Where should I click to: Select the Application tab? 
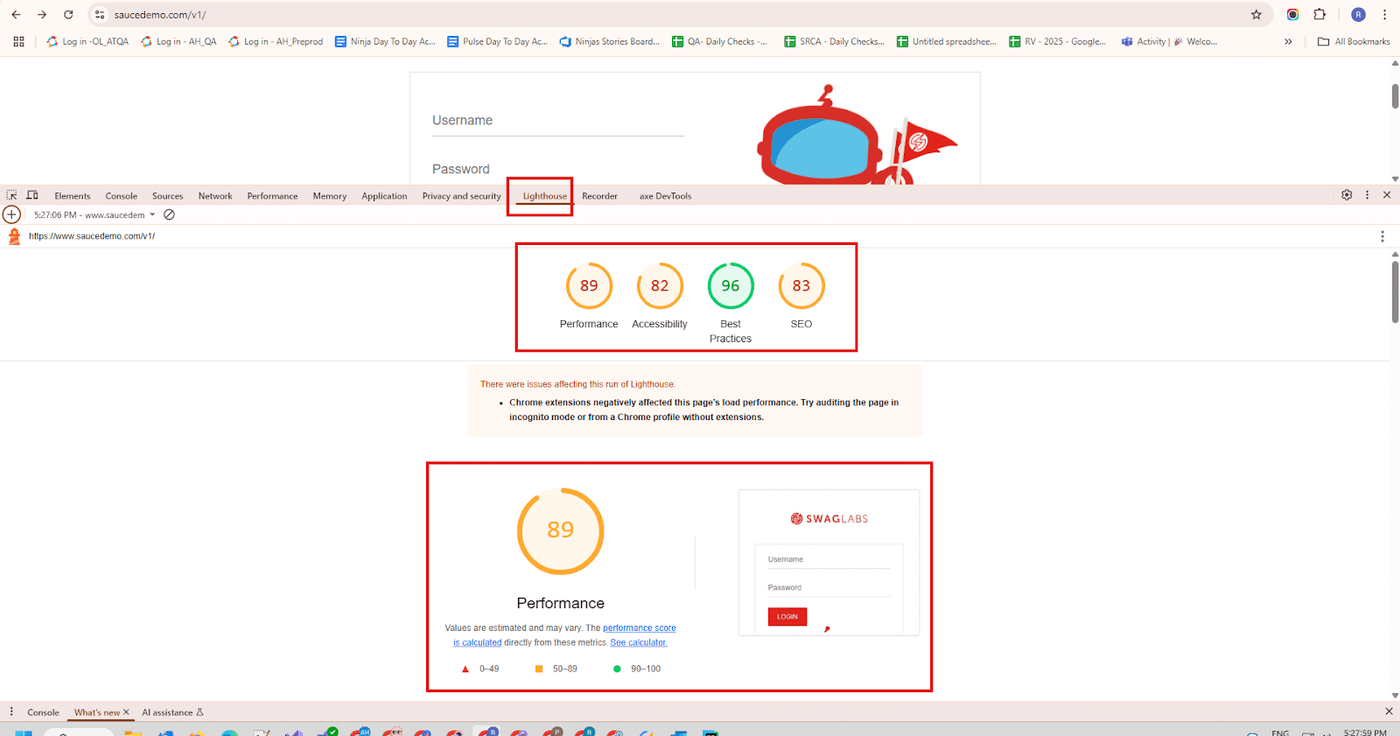(x=384, y=196)
